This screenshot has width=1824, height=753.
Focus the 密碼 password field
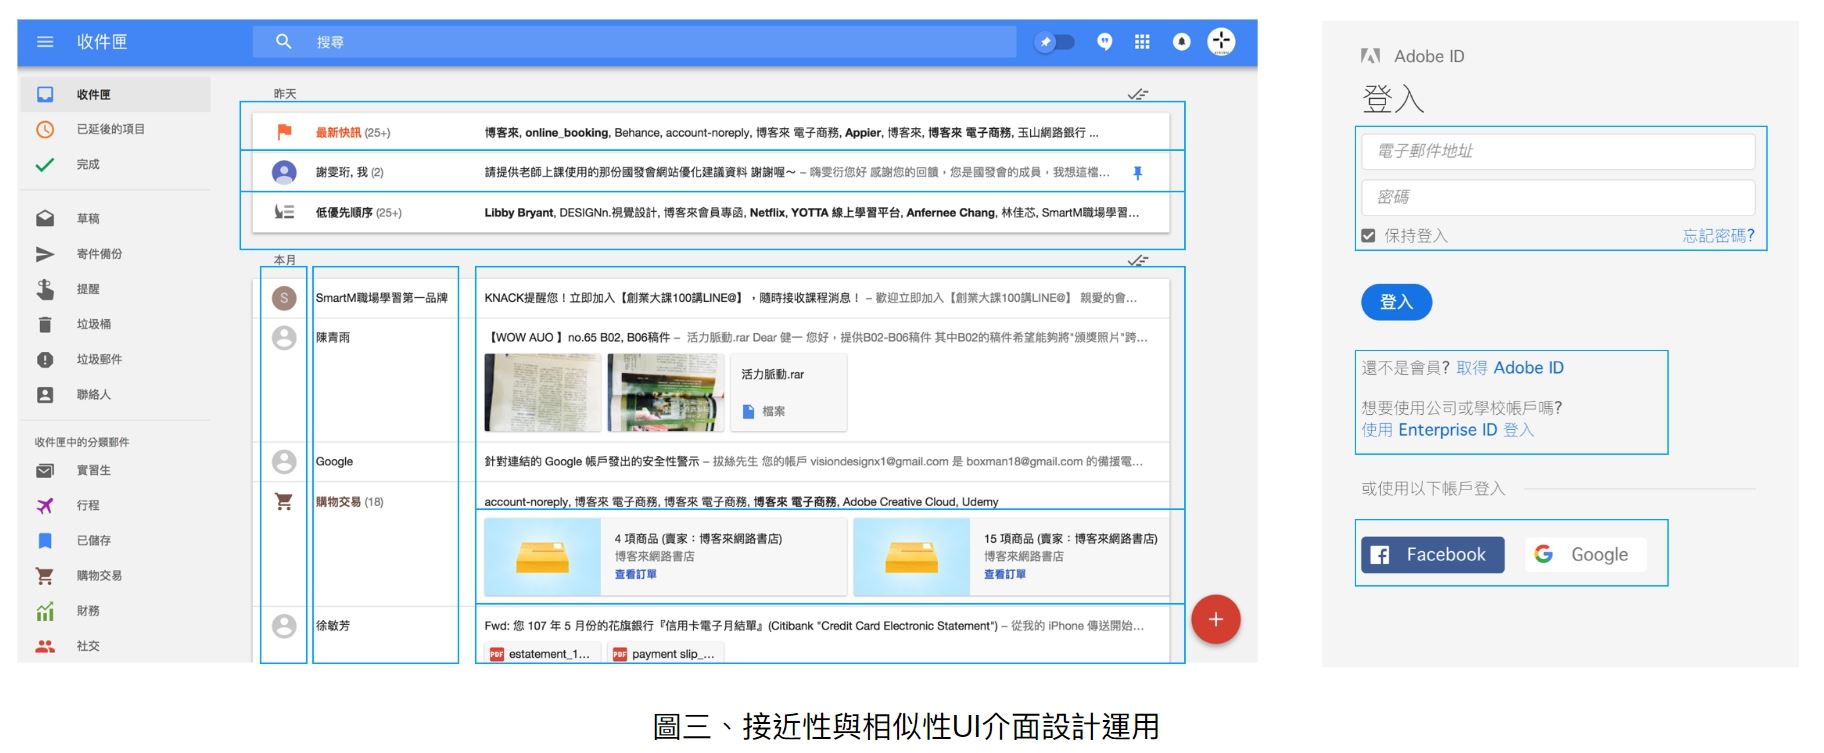point(1558,198)
